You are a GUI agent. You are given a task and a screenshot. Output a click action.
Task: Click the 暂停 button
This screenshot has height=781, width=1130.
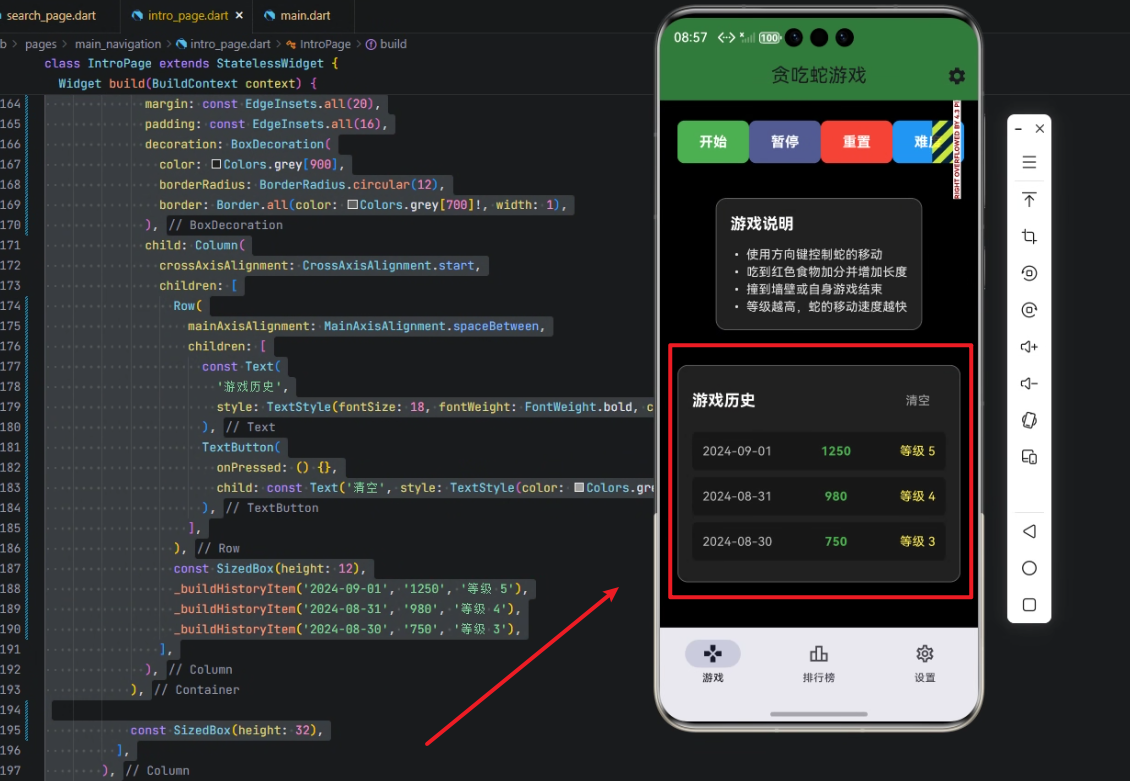(x=784, y=142)
